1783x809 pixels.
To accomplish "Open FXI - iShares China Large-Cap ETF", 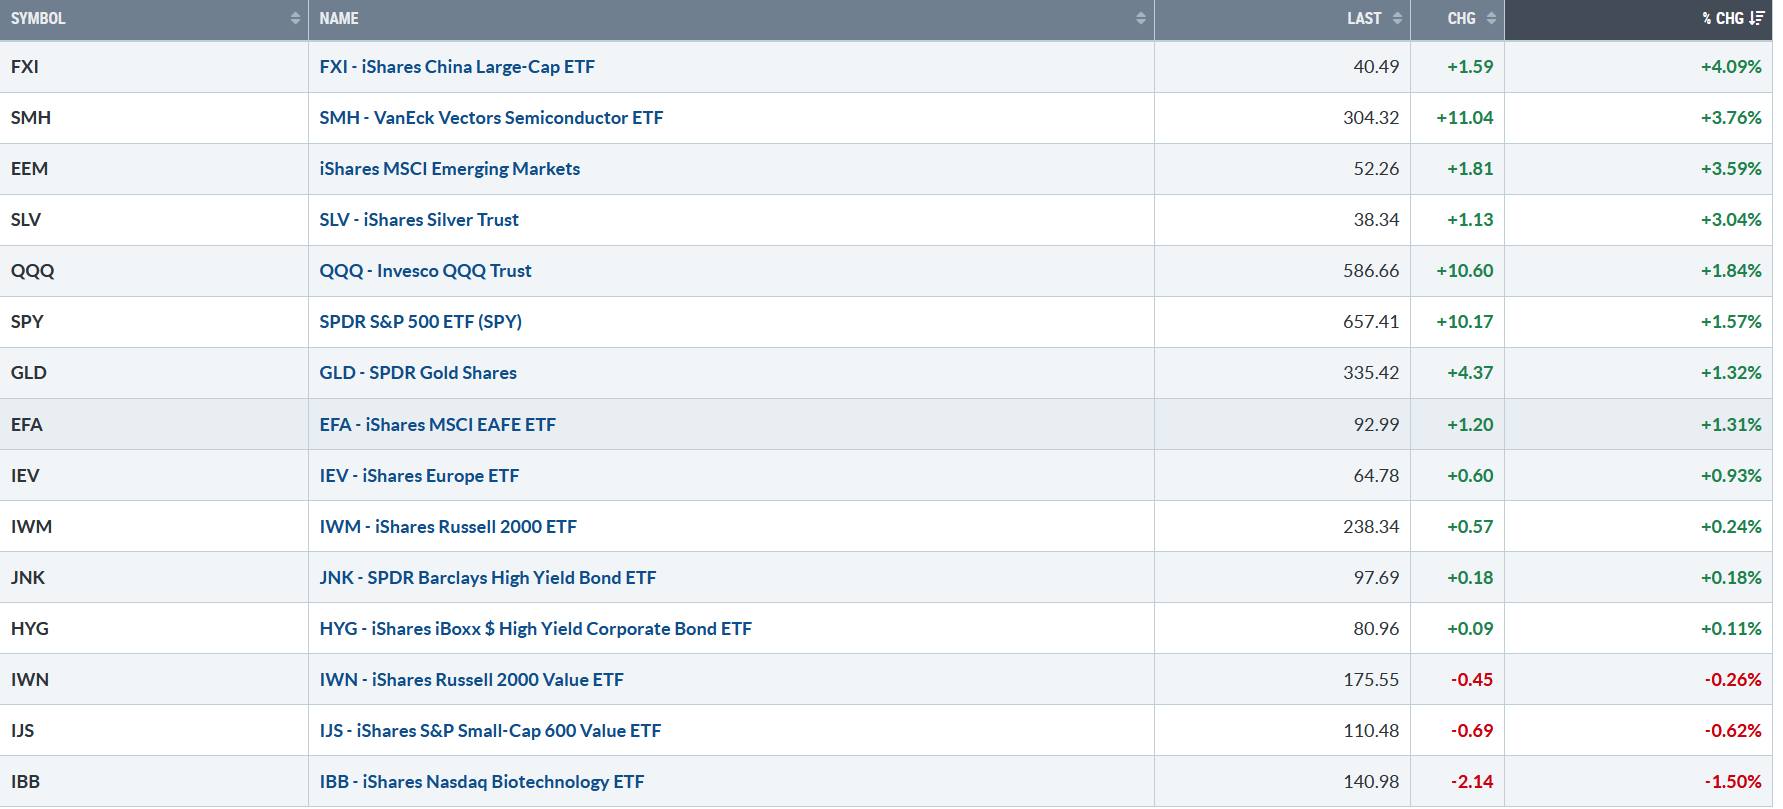I will (x=457, y=67).
